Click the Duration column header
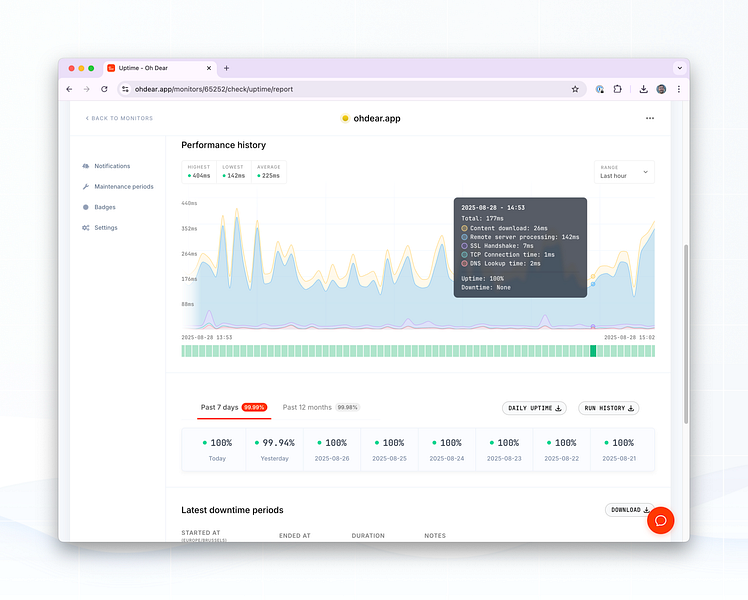 pyautogui.click(x=368, y=536)
